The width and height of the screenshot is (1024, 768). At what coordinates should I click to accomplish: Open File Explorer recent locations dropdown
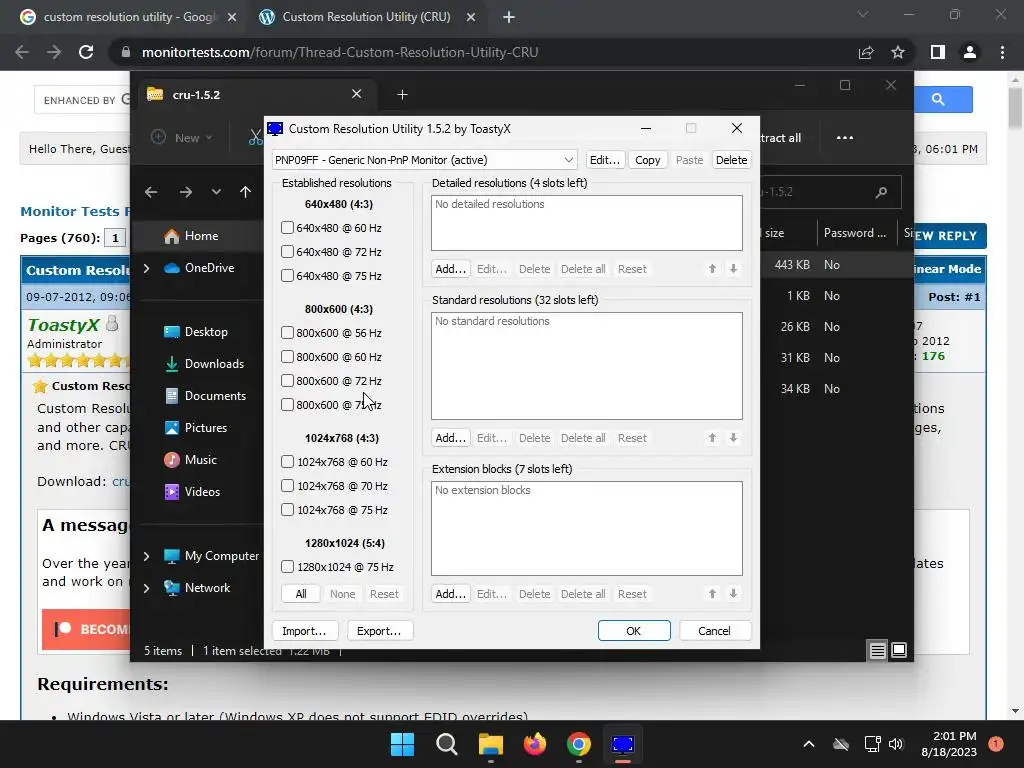click(x=216, y=192)
